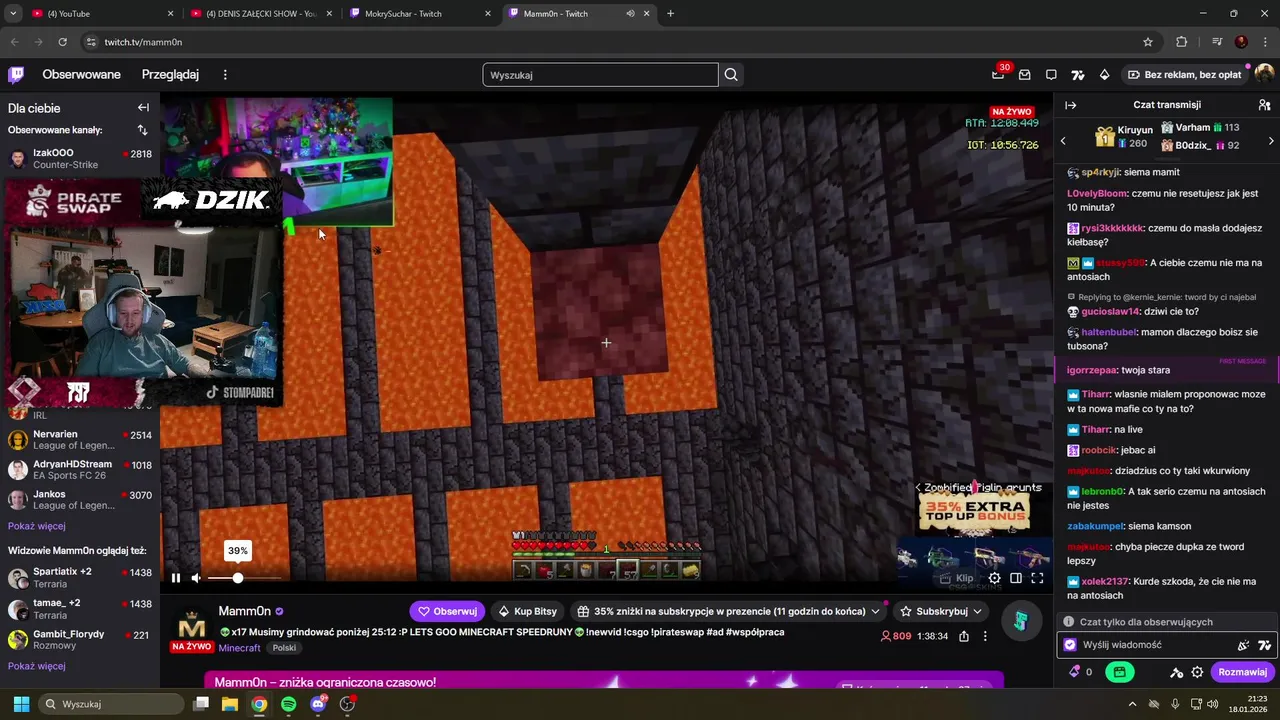The width and height of the screenshot is (1280, 720).
Task: Open the 7TV emote menu in chat input
Action: 1264,646
